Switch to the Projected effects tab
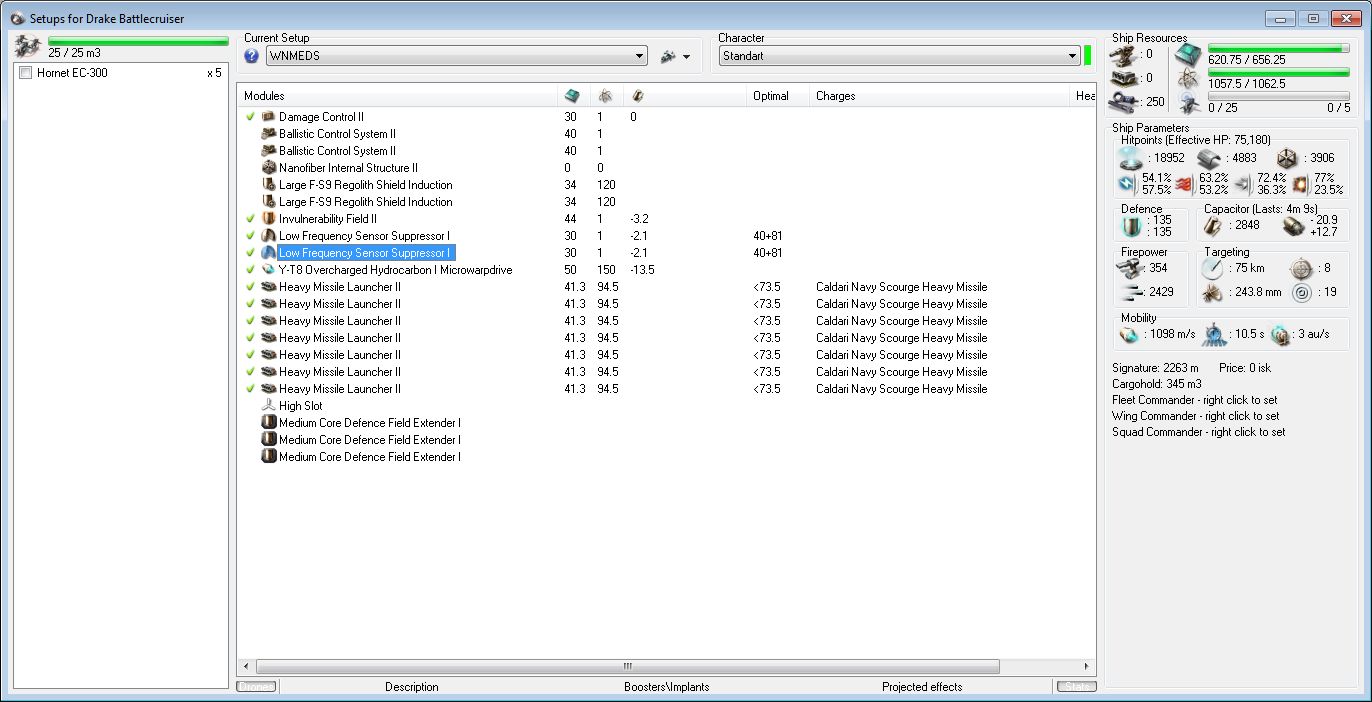 coord(922,687)
